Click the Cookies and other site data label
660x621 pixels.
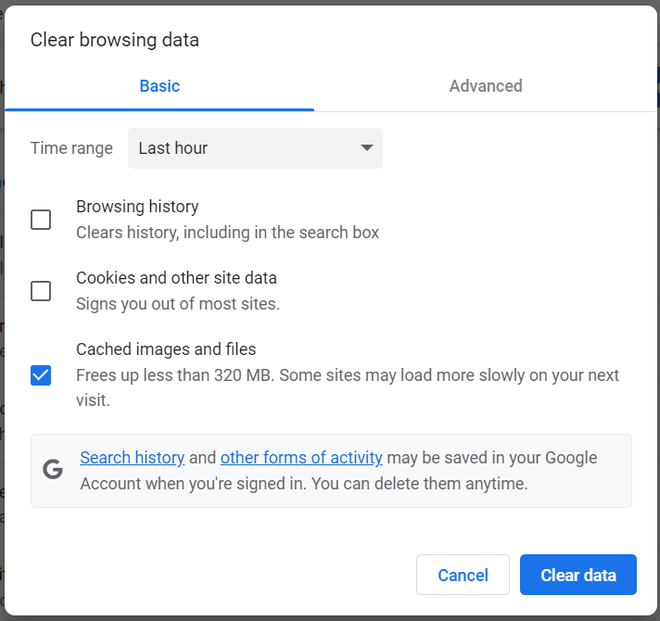point(176,278)
